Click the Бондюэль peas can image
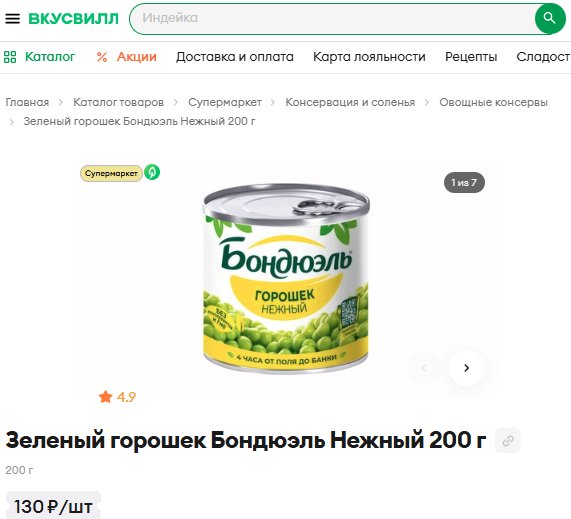This screenshot has height=519, width=571. click(x=286, y=279)
